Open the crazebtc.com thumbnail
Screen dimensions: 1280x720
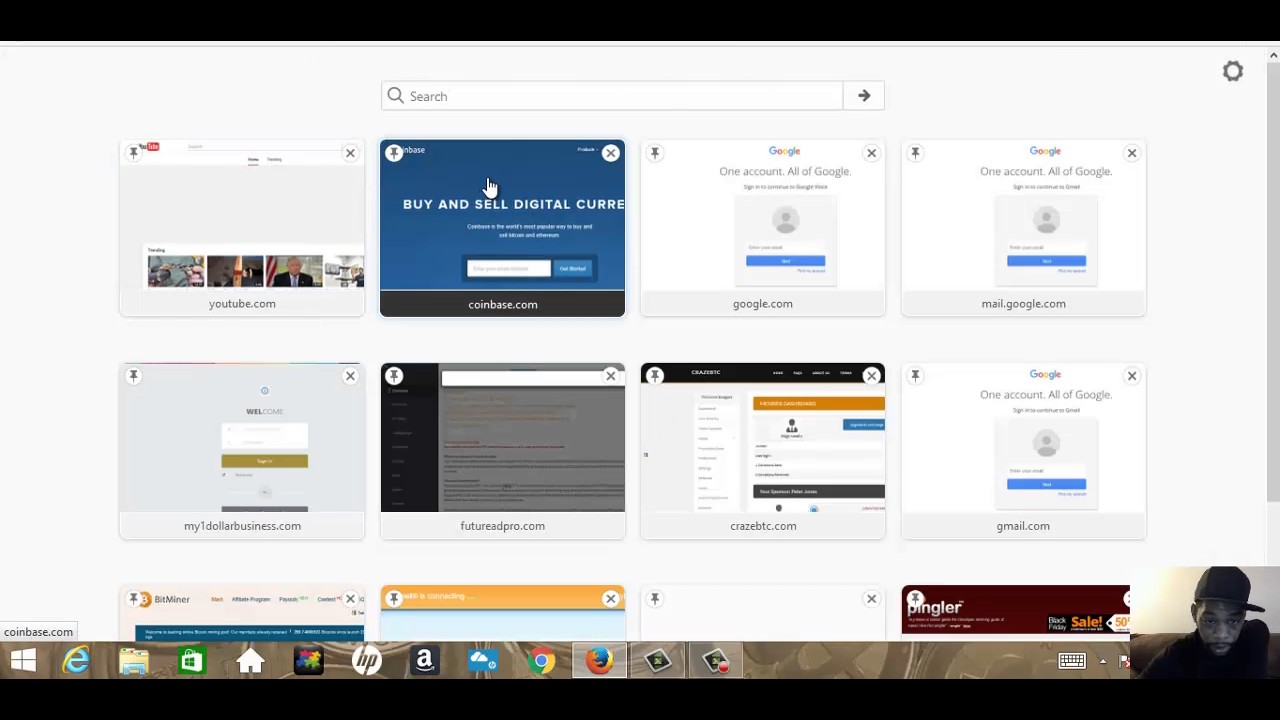[763, 440]
